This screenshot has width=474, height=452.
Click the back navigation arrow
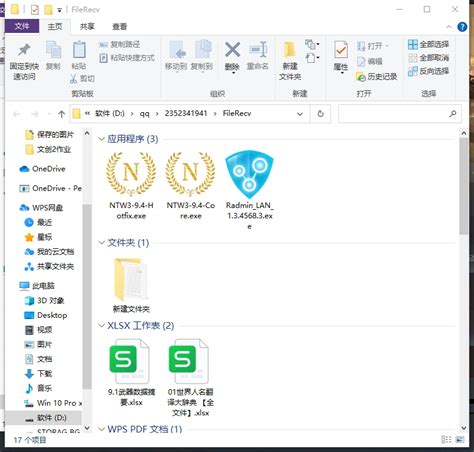[x=17, y=114]
